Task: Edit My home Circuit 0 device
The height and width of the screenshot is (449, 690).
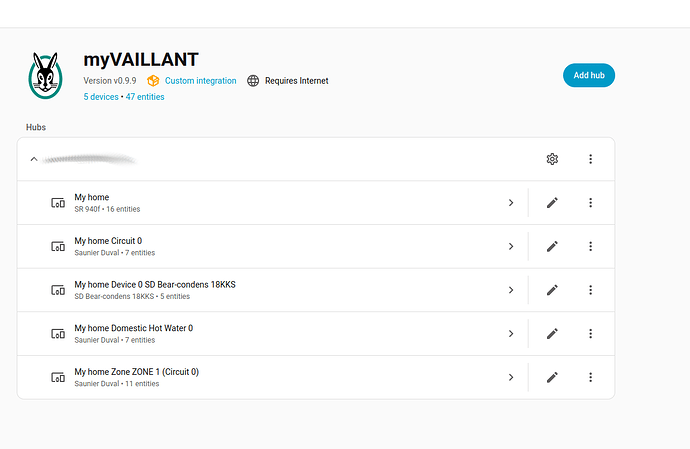Action: coord(552,246)
